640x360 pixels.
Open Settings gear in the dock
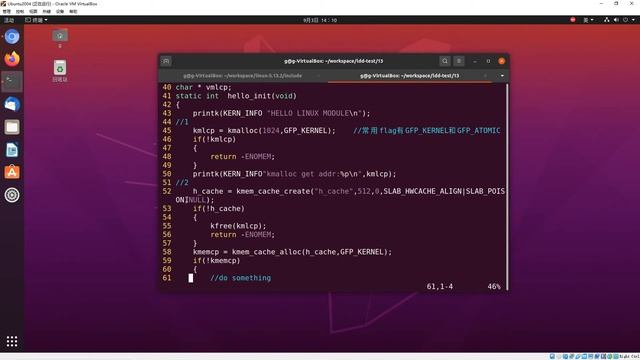[12, 195]
